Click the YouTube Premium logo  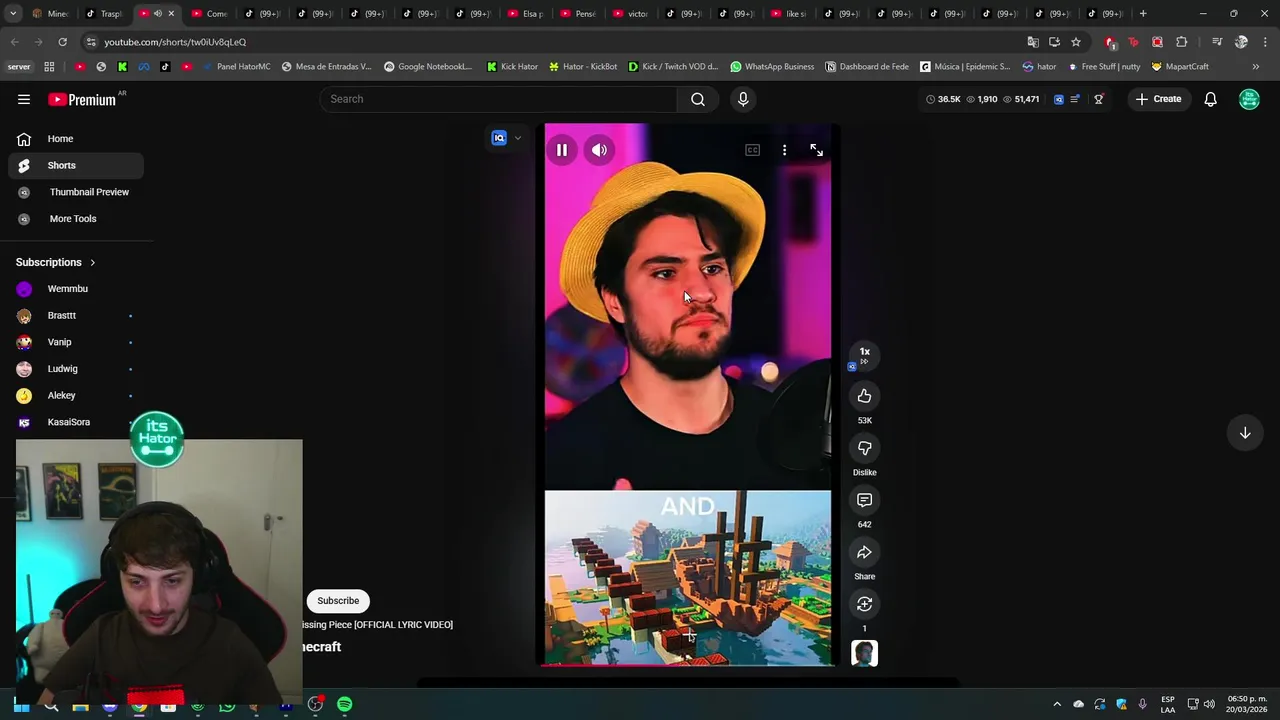82,99
